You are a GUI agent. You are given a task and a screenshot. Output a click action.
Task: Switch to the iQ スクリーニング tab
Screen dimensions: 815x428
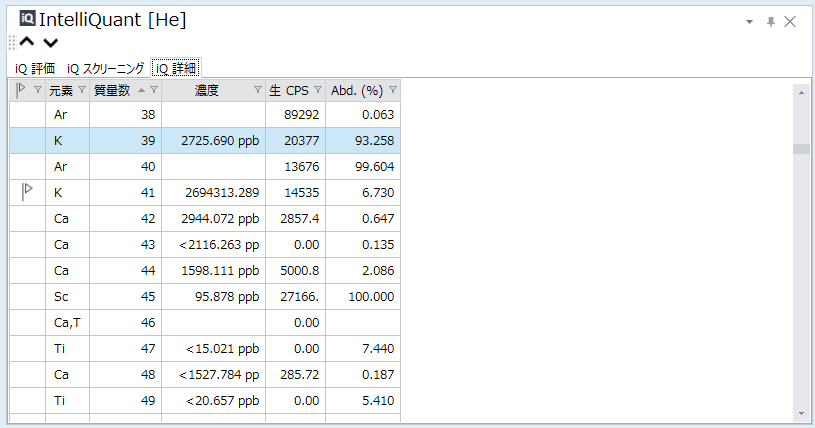click(106, 68)
